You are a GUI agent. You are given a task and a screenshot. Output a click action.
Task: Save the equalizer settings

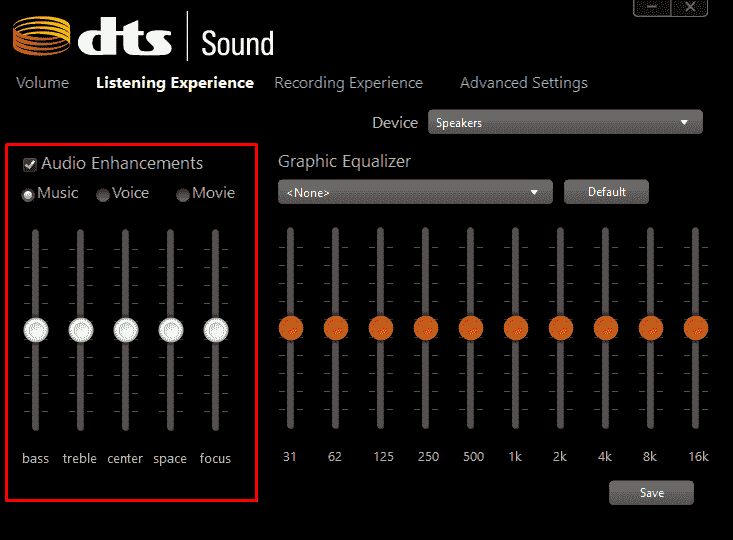(651, 493)
